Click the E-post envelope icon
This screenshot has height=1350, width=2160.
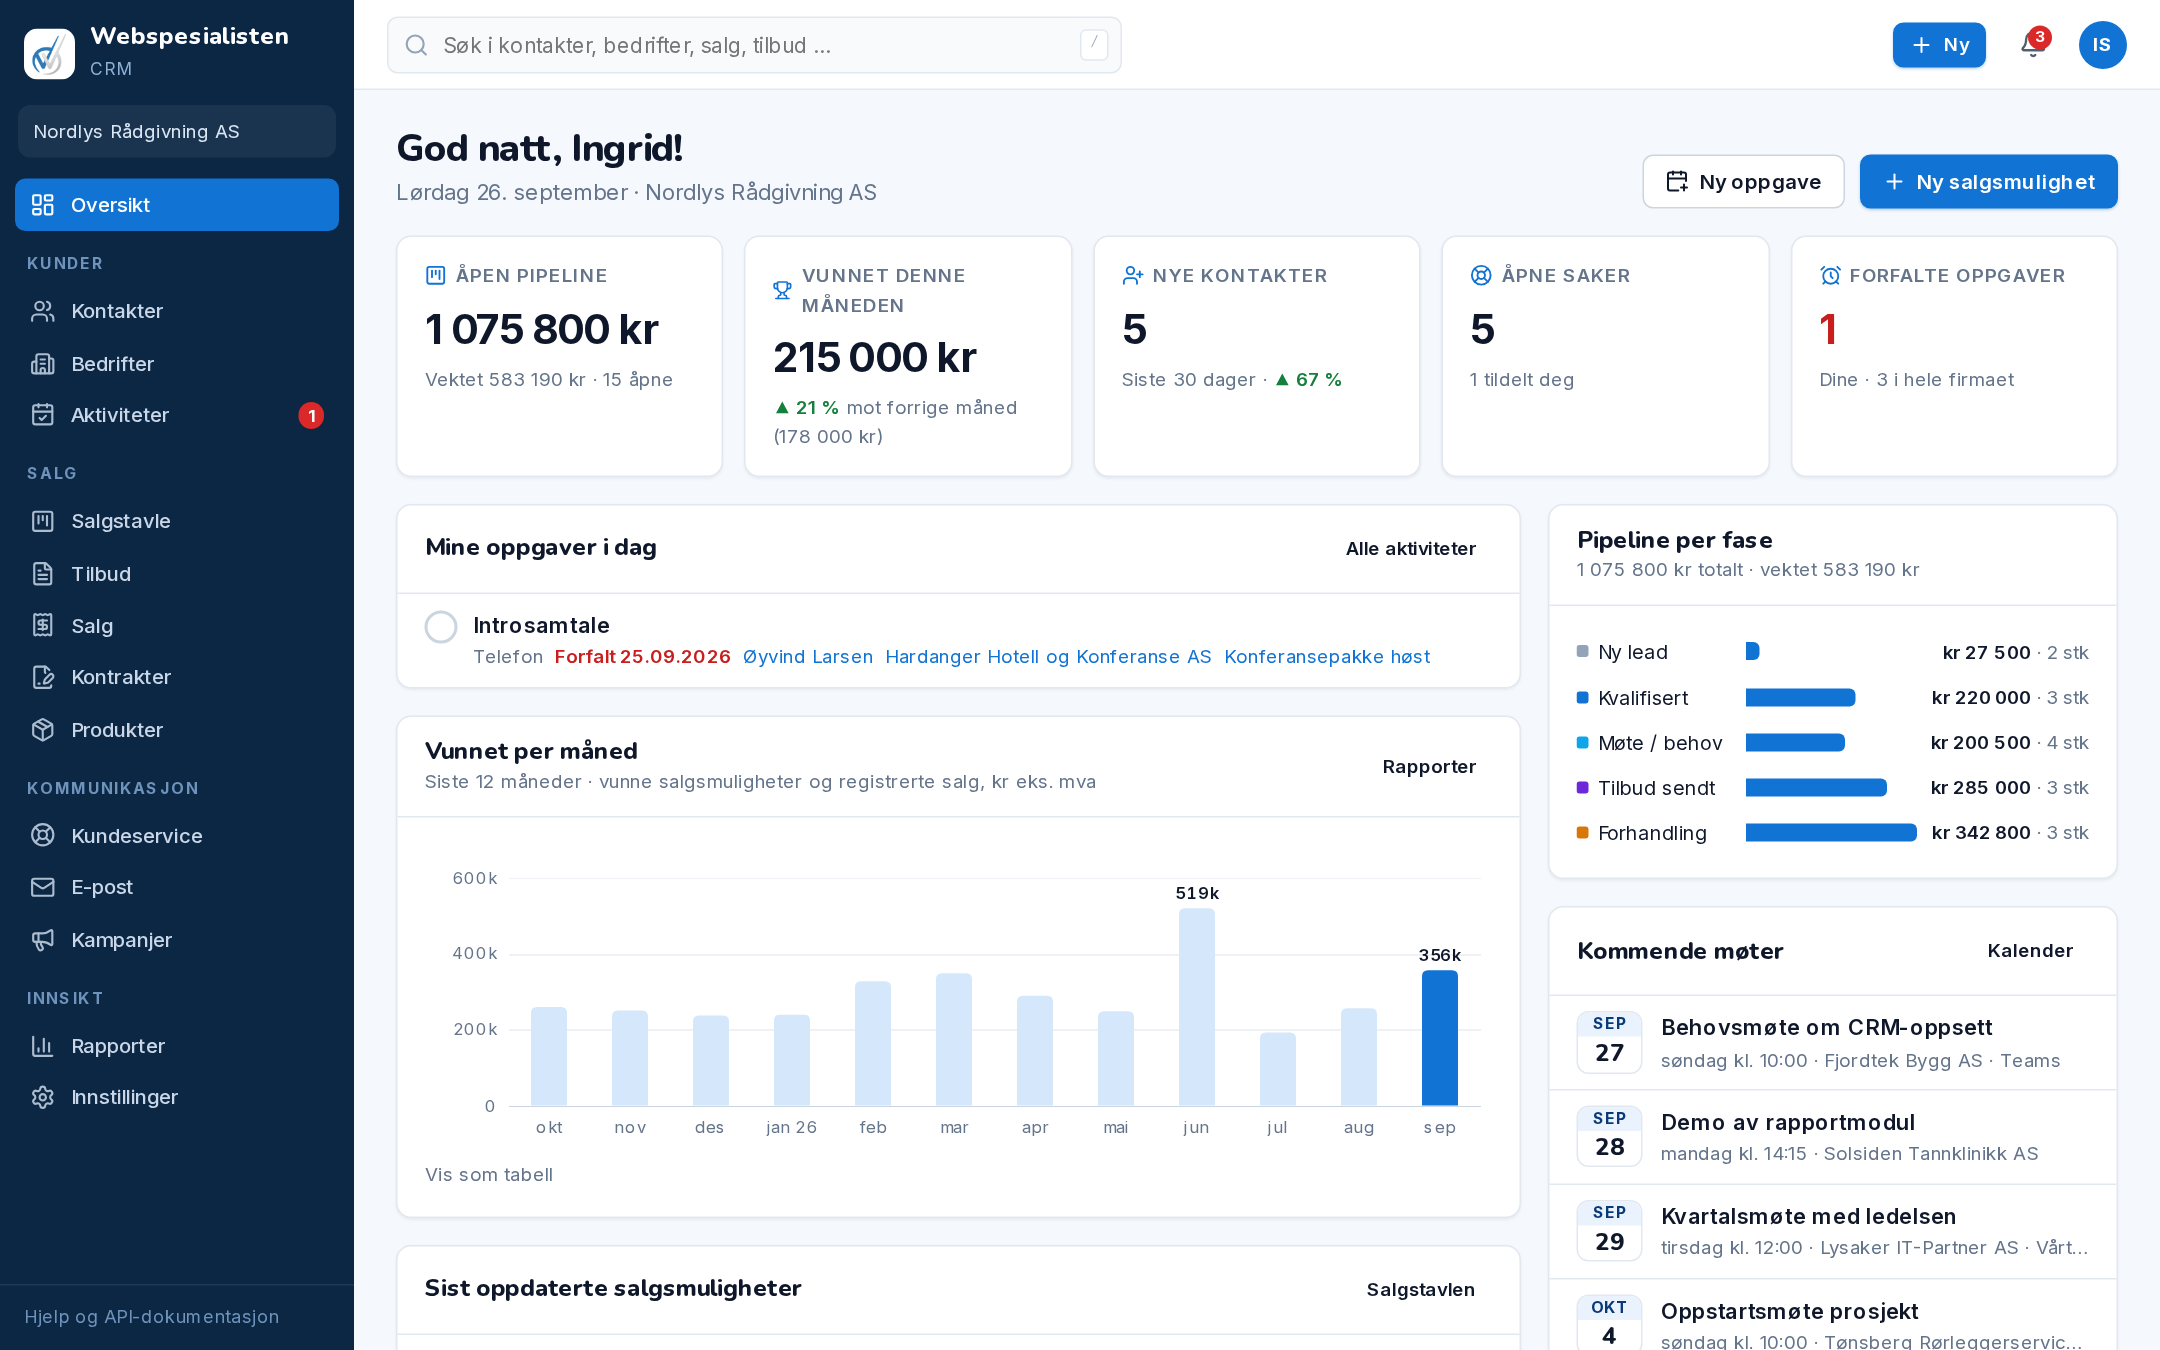pyautogui.click(x=43, y=887)
